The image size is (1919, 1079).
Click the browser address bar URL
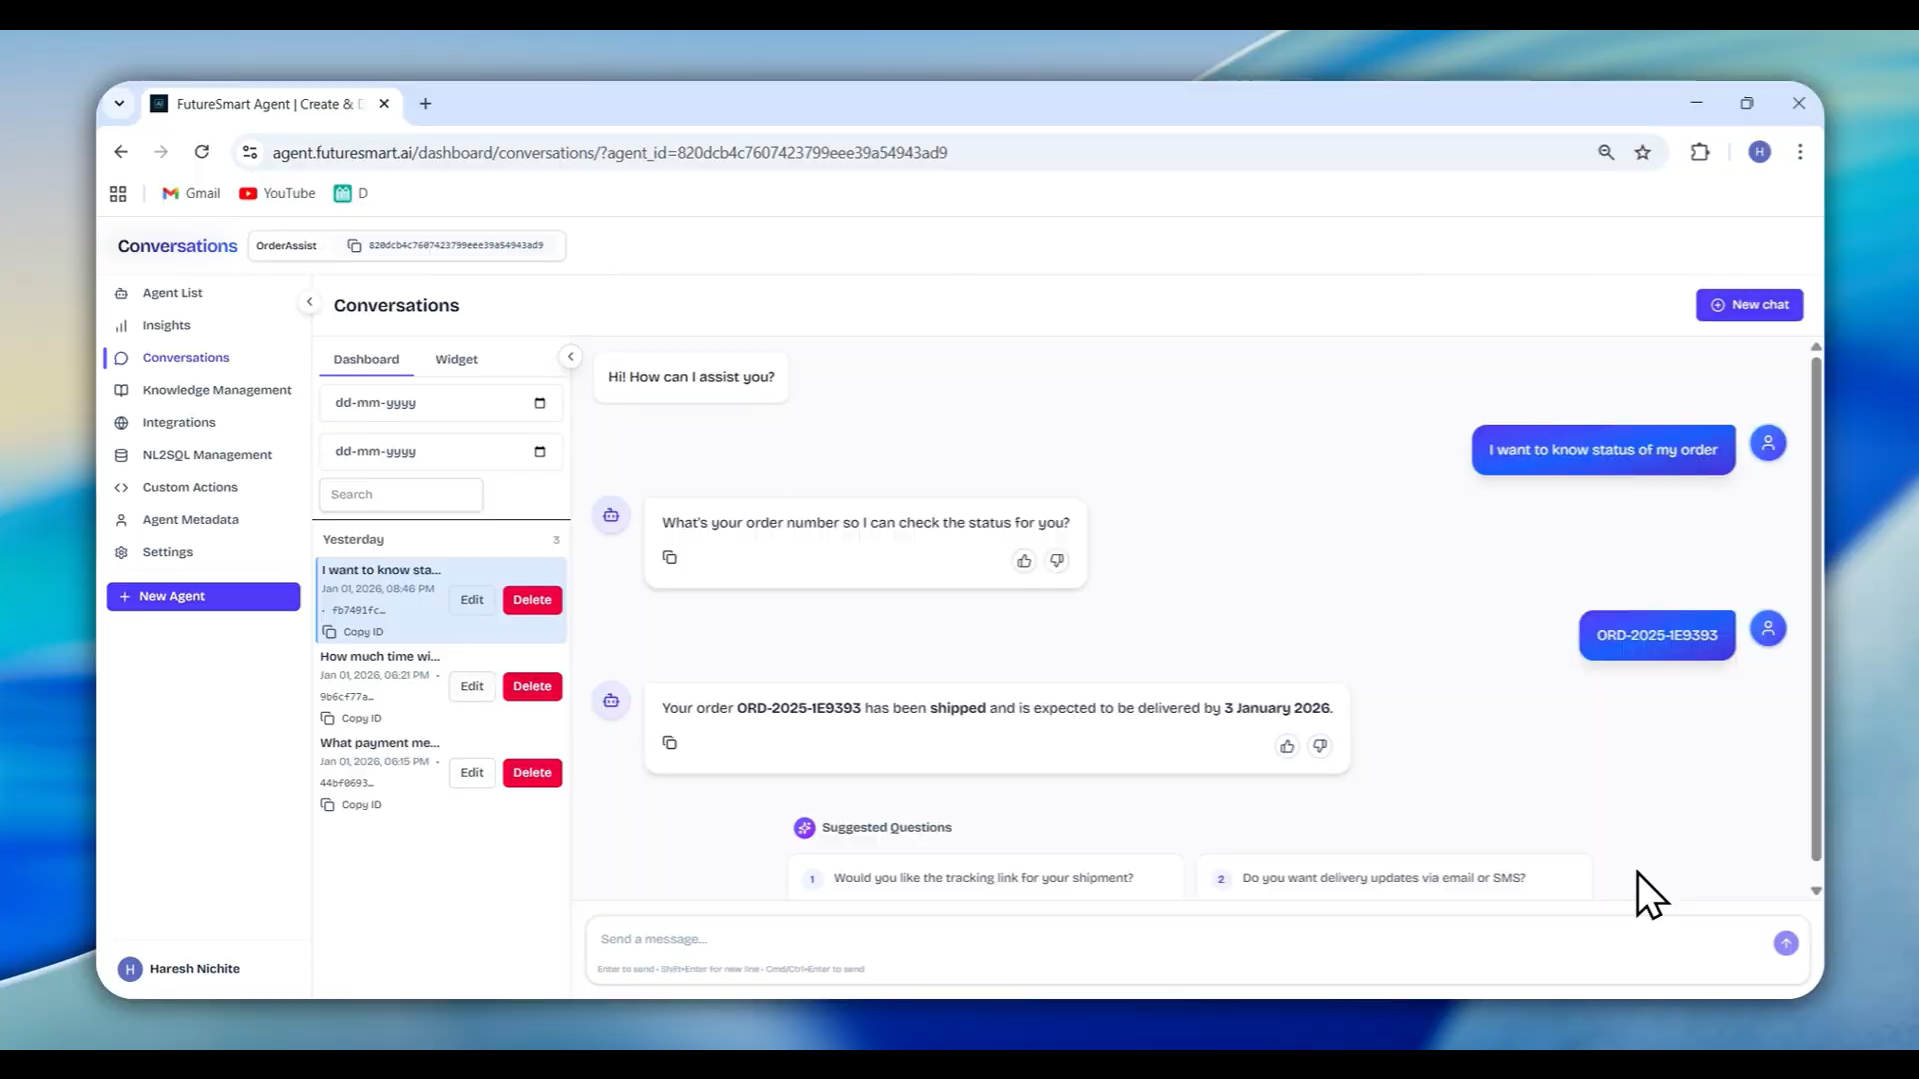[610, 153]
